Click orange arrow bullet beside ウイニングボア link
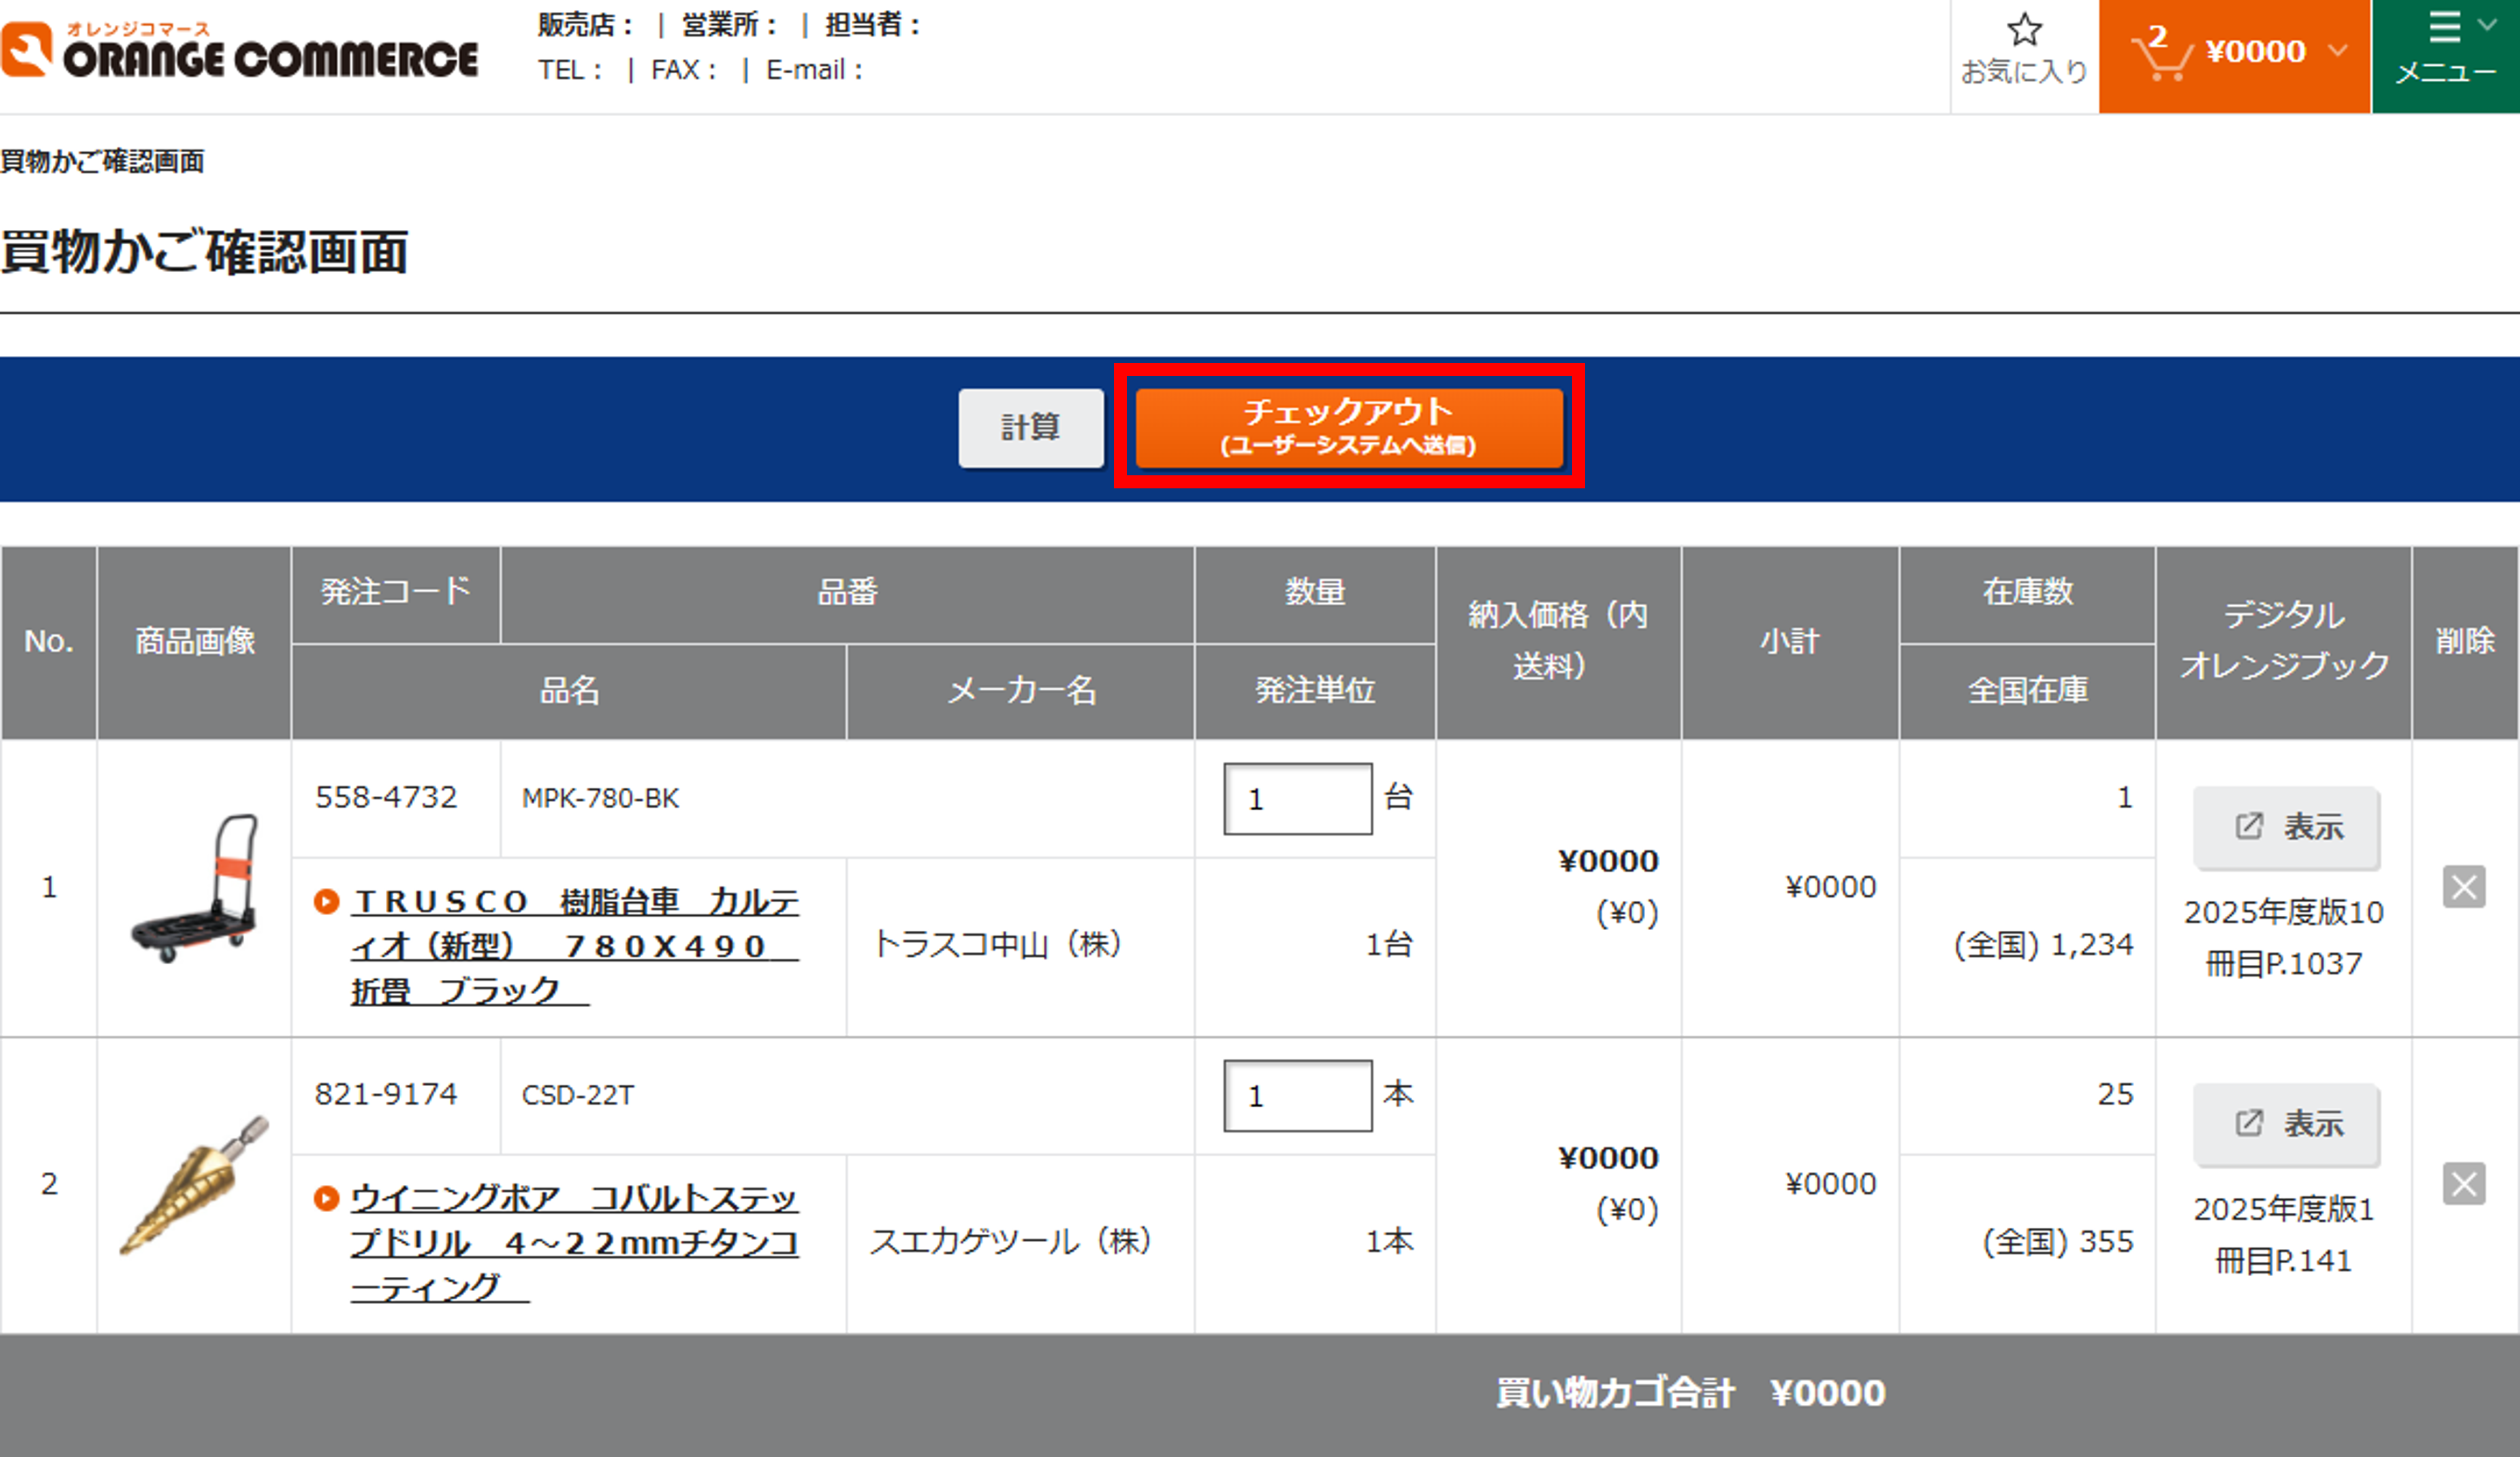The image size is (2520, 1457). pyautogui.click(x=326, y=1198)
